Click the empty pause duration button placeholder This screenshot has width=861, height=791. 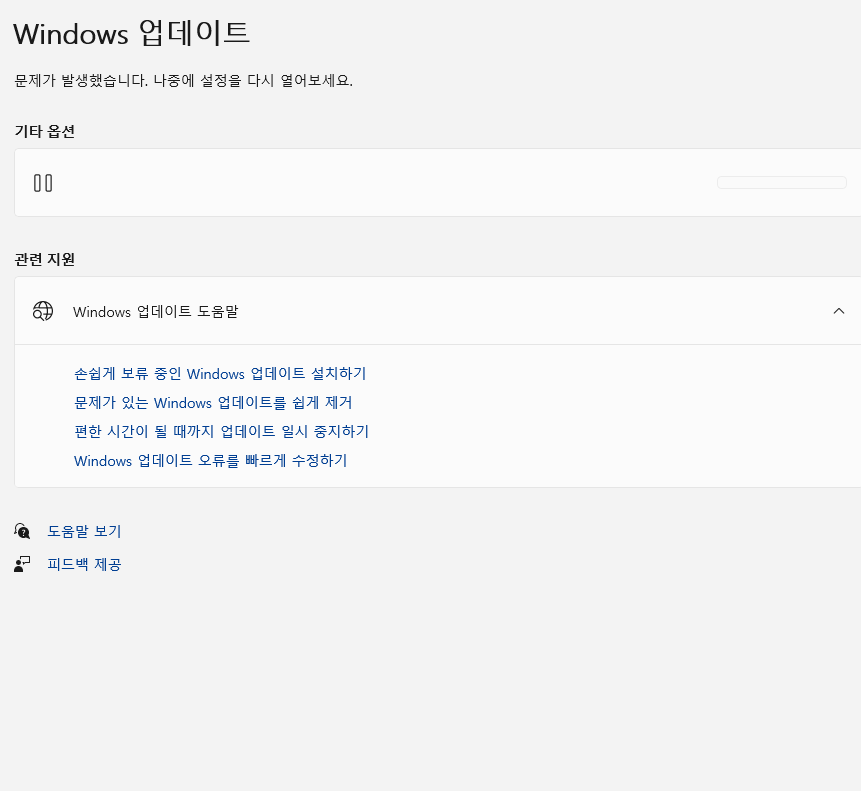[781, 182]
